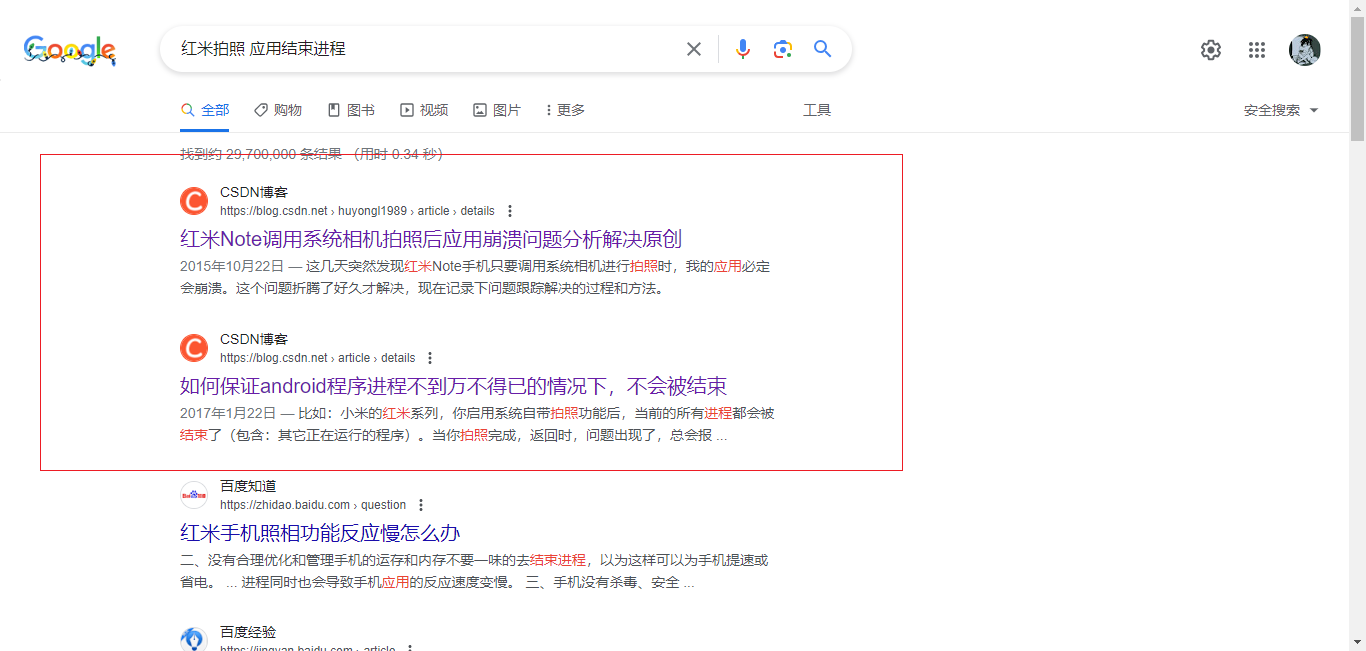The height and width of the screenshot is (651, 1366).
Task: Open settings gear icon
Action: click(1211, 50)
